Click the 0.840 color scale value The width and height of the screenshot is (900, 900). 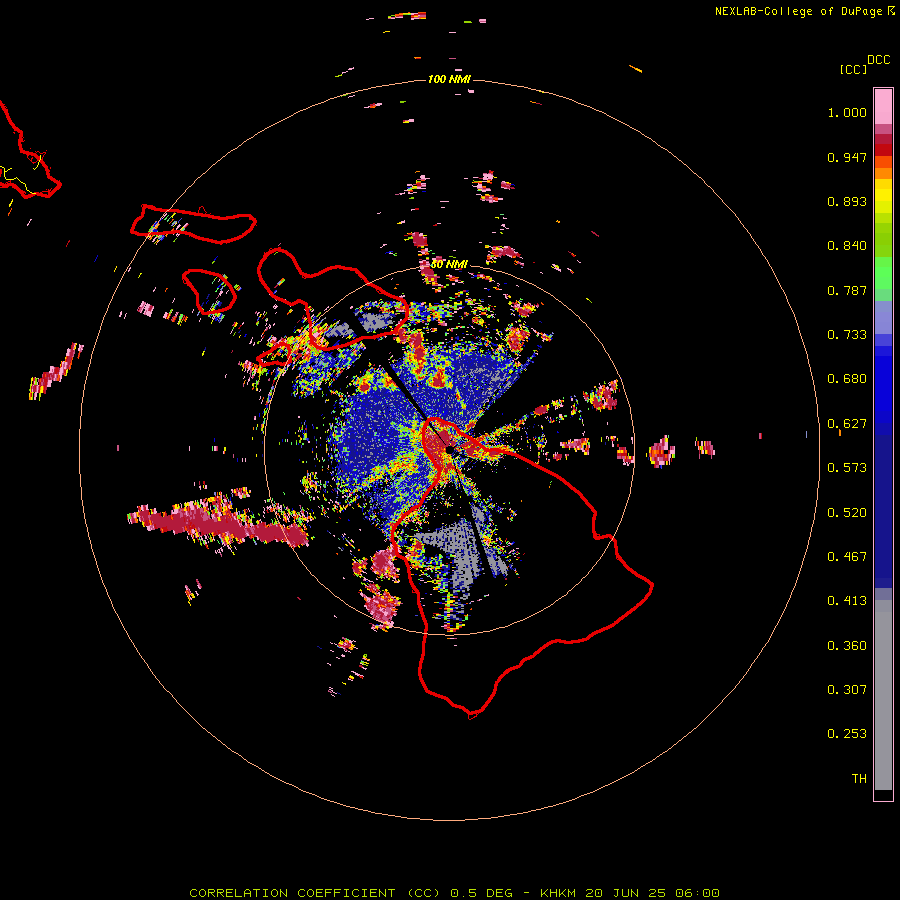[847, 246]
